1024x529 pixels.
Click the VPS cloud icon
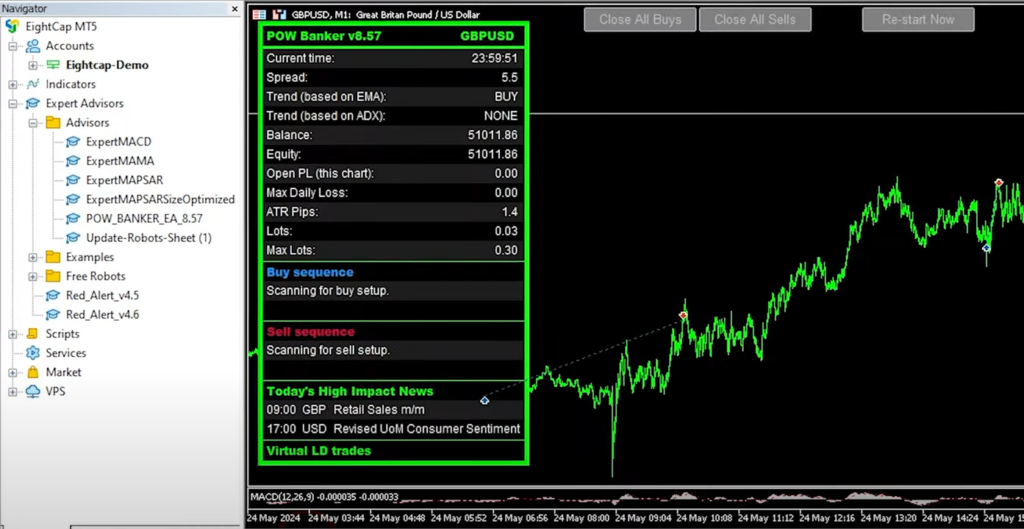click(33, 392)
